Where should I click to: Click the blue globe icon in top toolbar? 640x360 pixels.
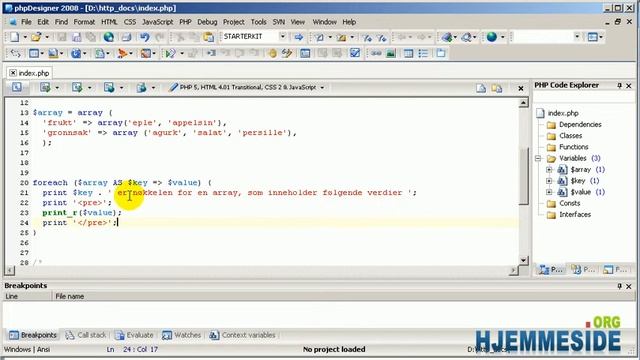pos(492,37)
